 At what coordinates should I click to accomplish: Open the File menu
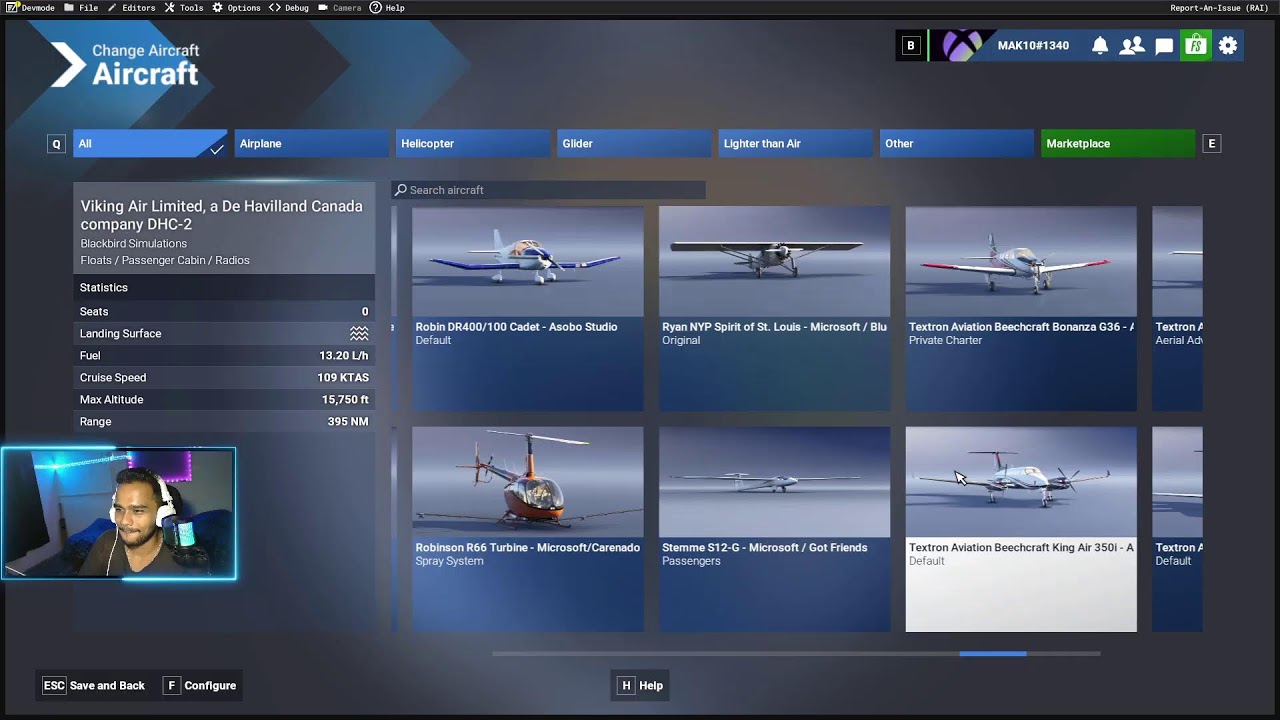[81, 7]
